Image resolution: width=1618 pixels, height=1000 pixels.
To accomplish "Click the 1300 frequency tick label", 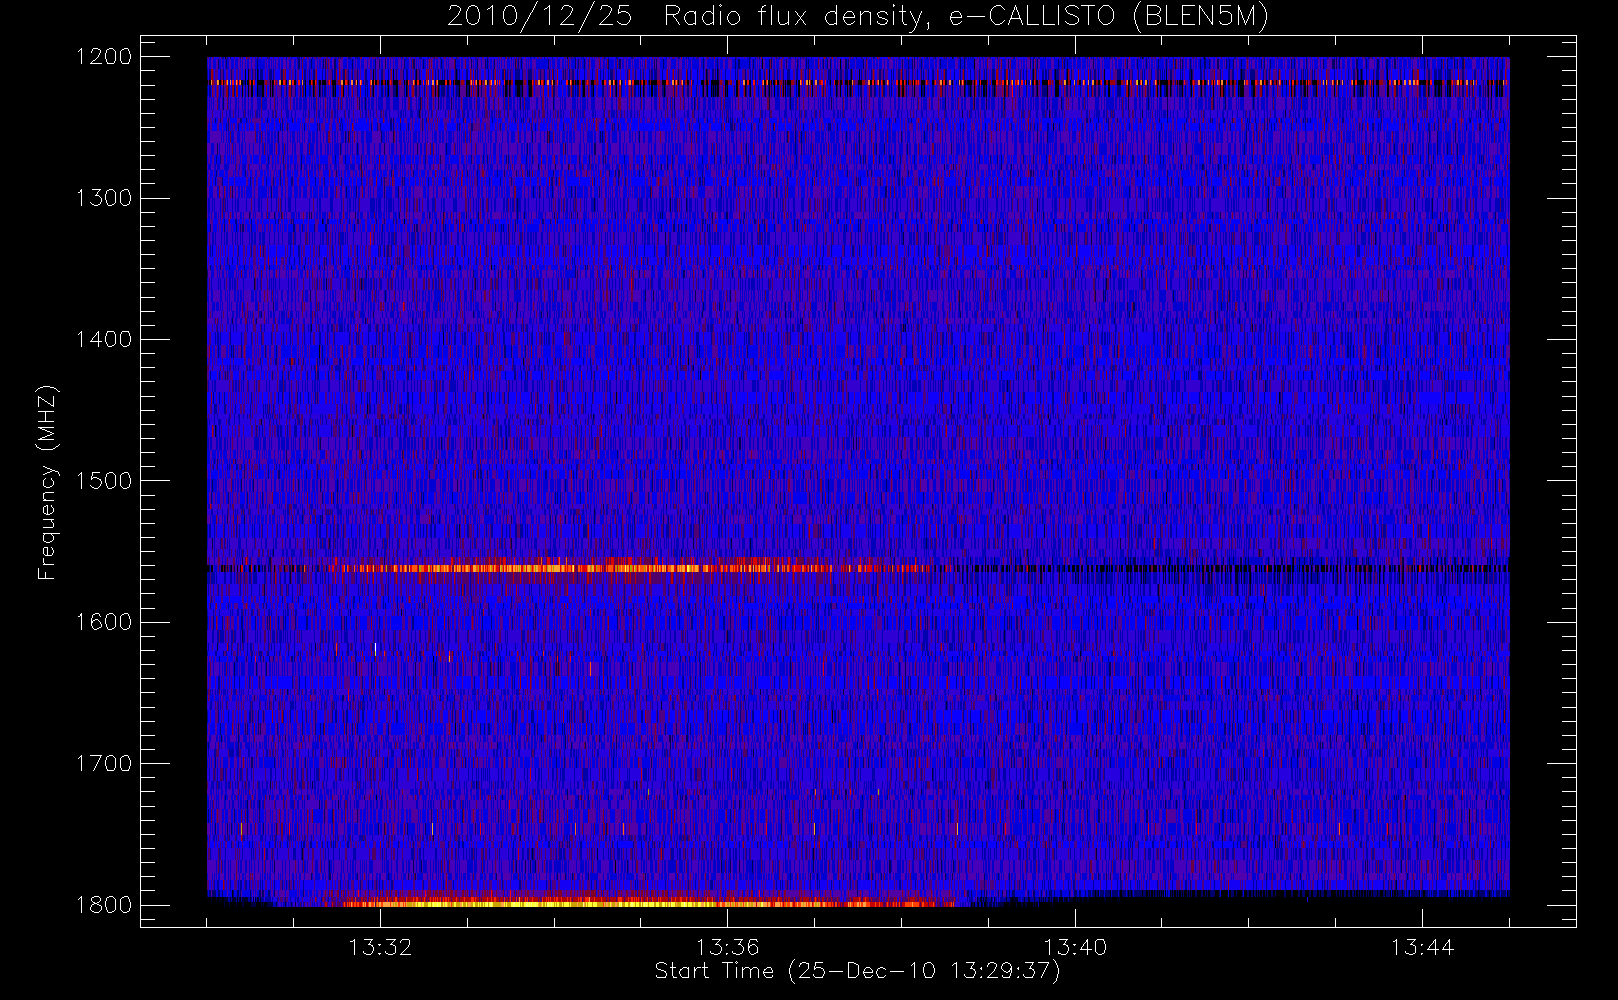I will (x=104, y=198).
